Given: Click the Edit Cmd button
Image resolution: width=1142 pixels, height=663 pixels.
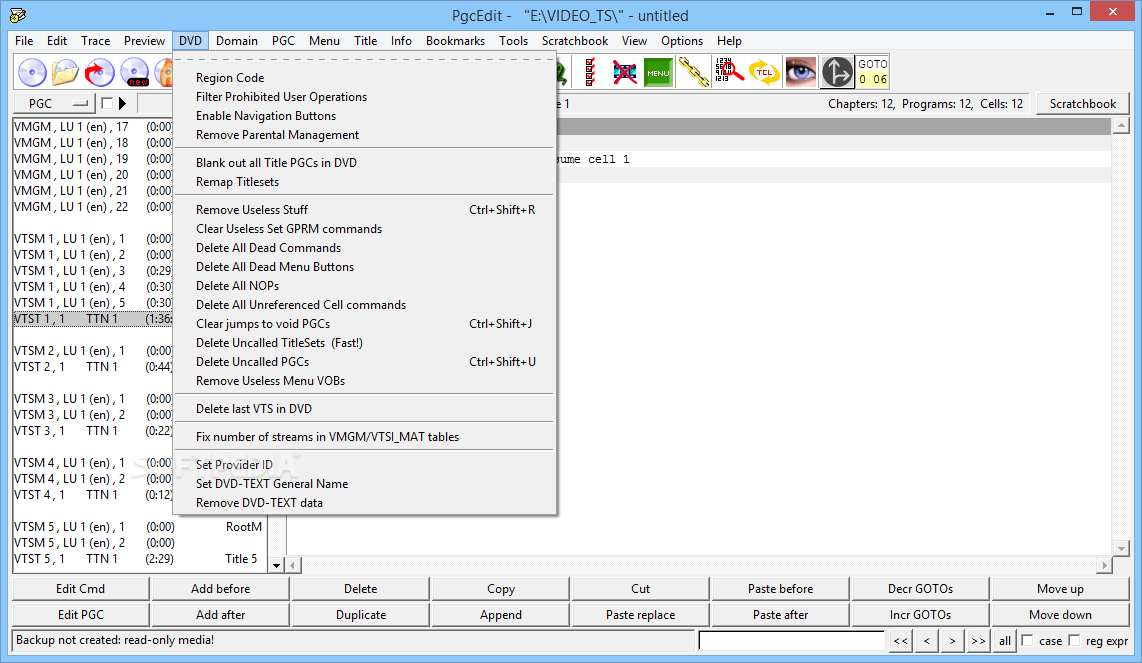Looking at the screenshot, I should click(x=80, y=589).
